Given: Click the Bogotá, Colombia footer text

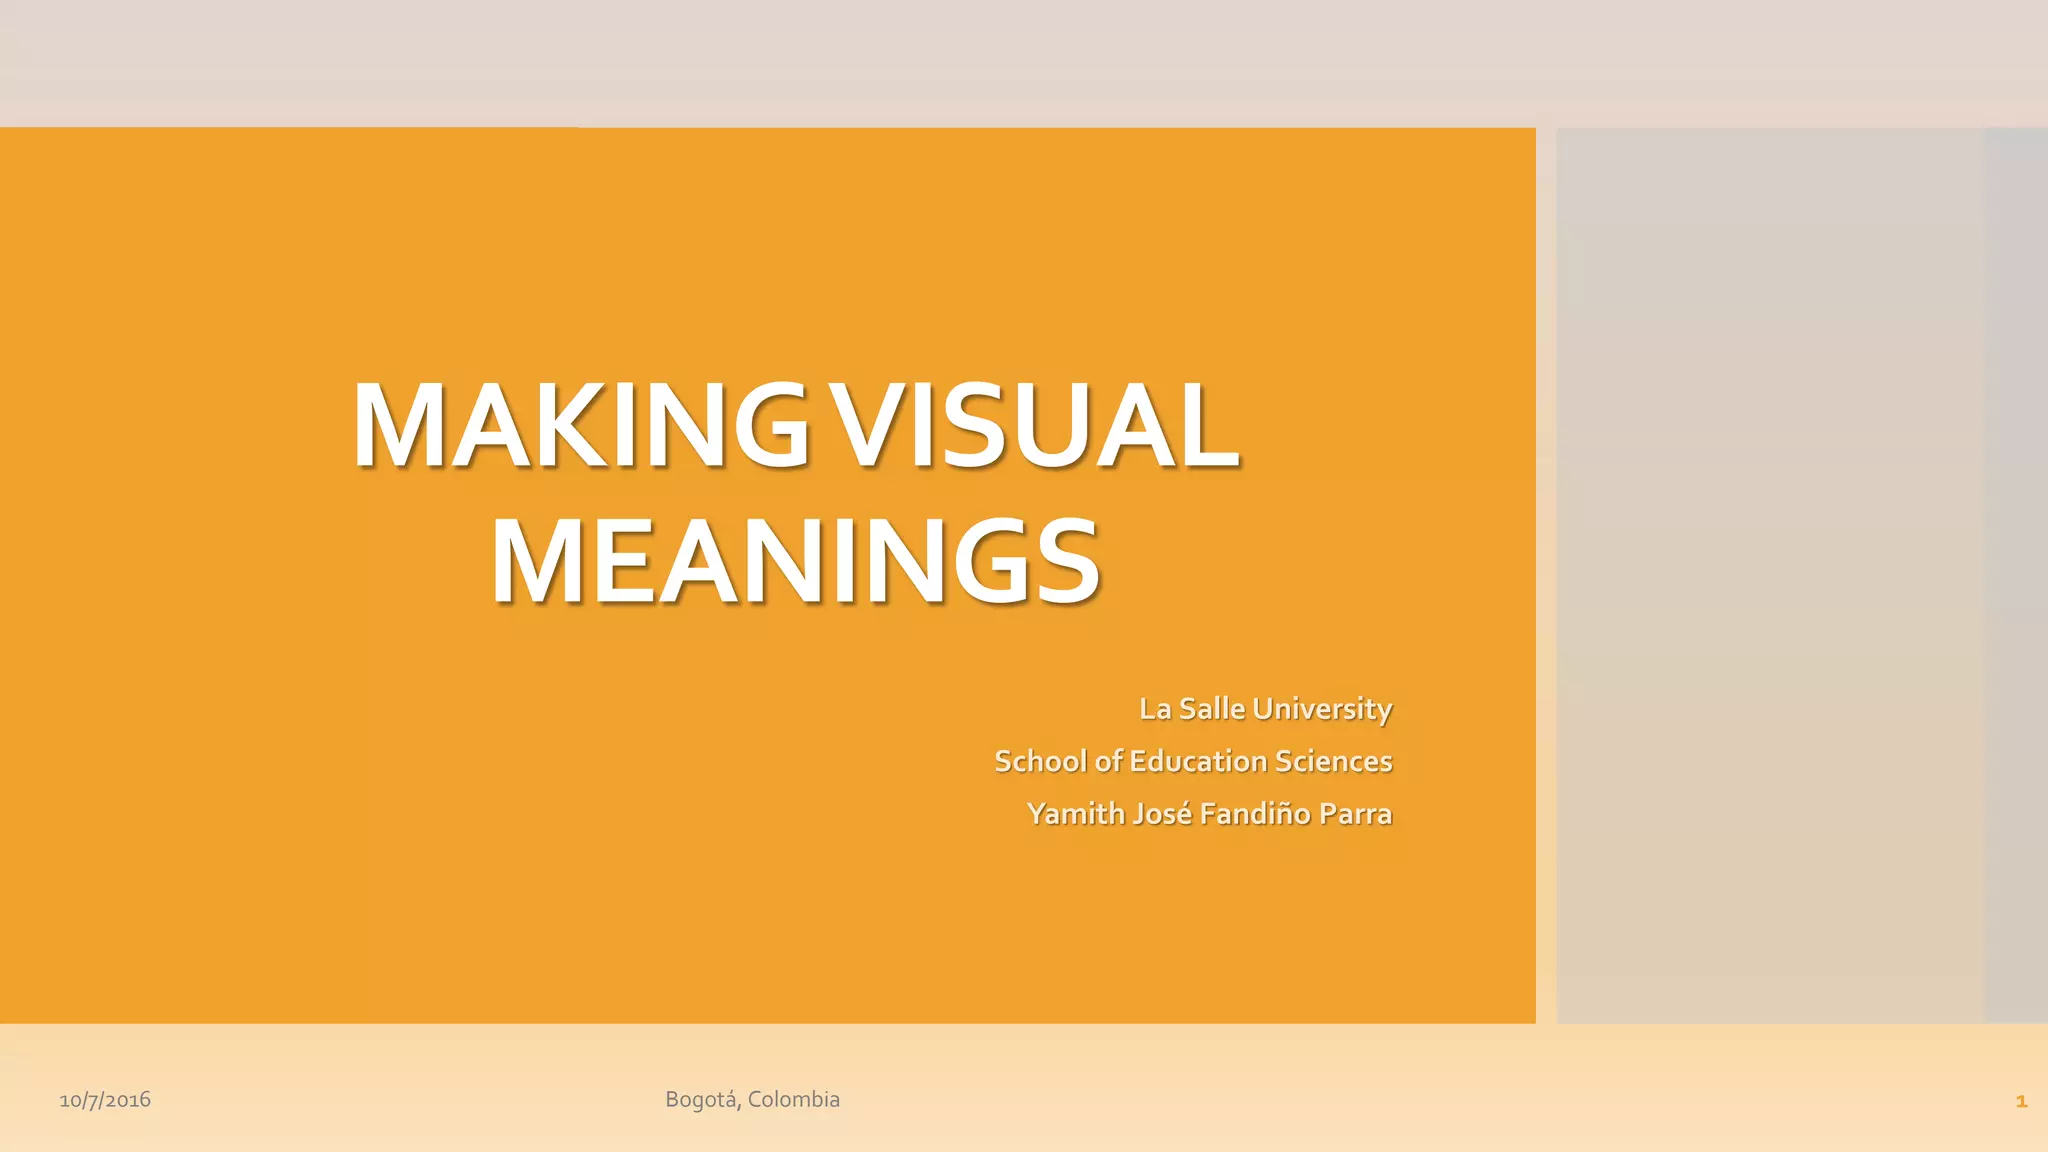Looking at the screenshot, I should tap(752, 1100).
